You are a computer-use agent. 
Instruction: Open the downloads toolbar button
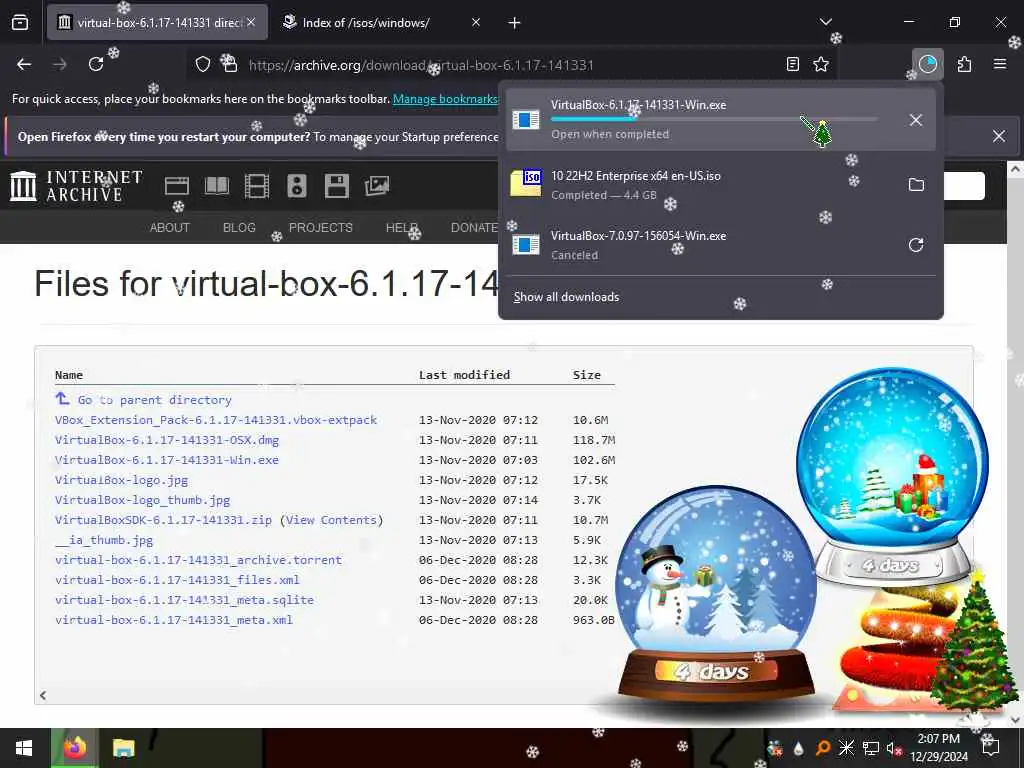(927, 64)
